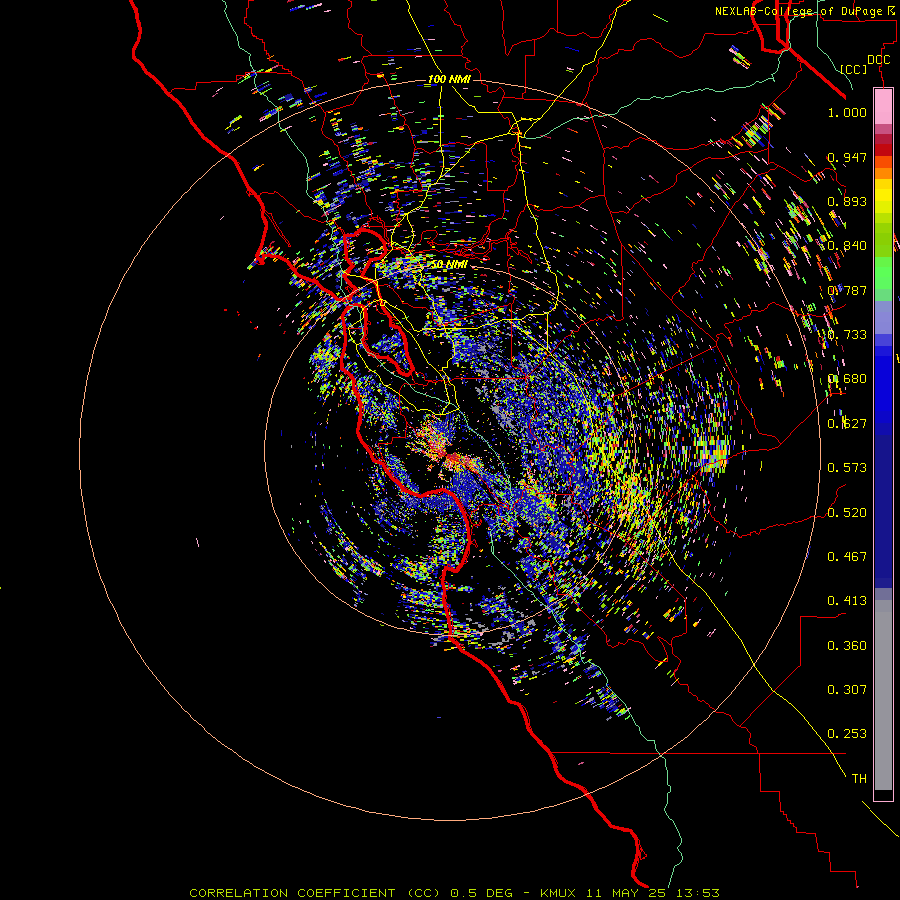Click the DCC label above the color scale
Viewport: 900px width, 900px height.
coord(878,60)
